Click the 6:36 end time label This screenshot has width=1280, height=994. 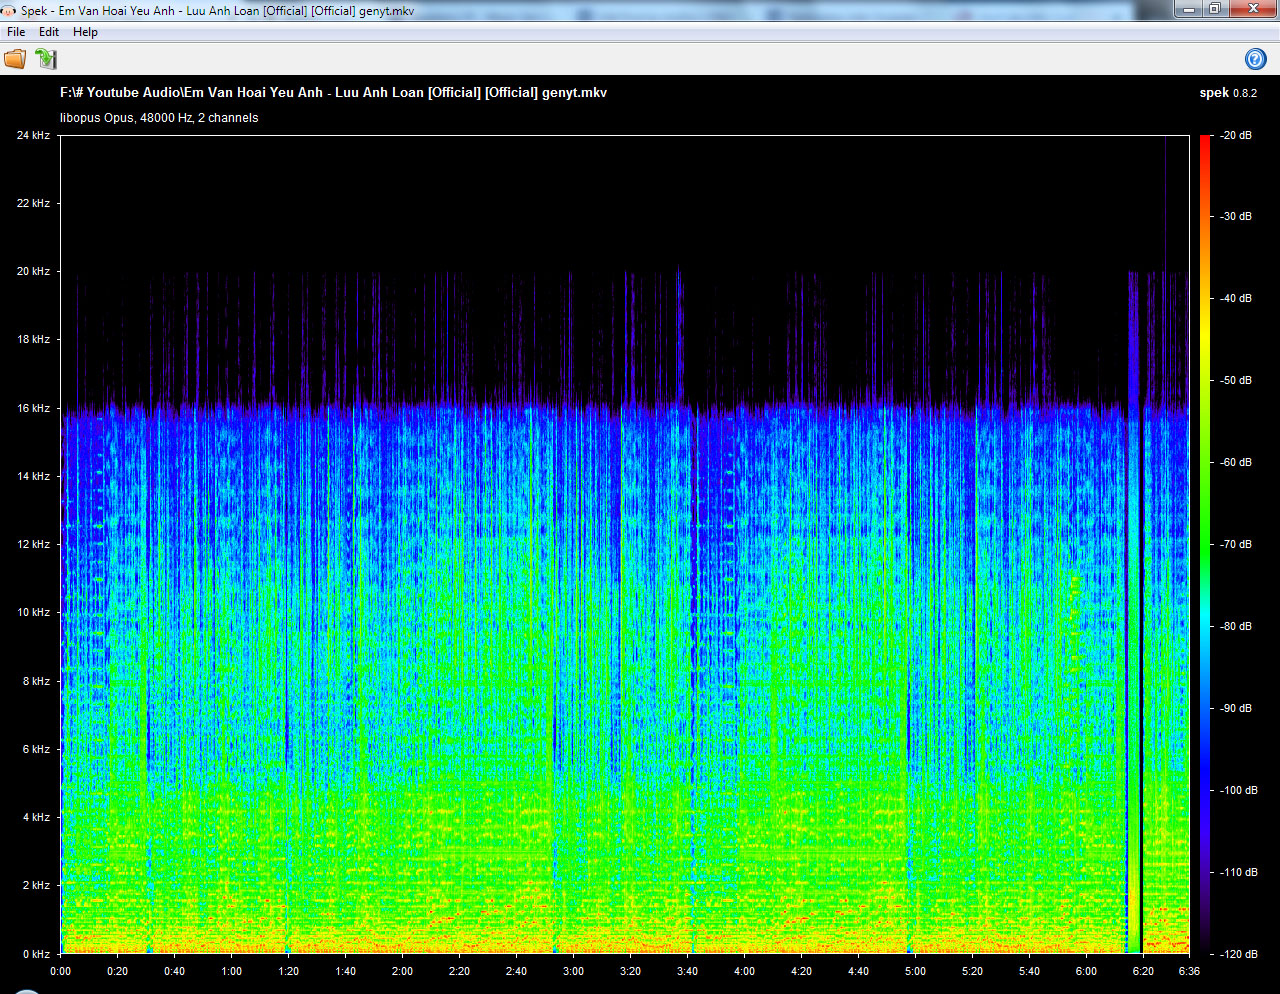[x=1189, y=971]
